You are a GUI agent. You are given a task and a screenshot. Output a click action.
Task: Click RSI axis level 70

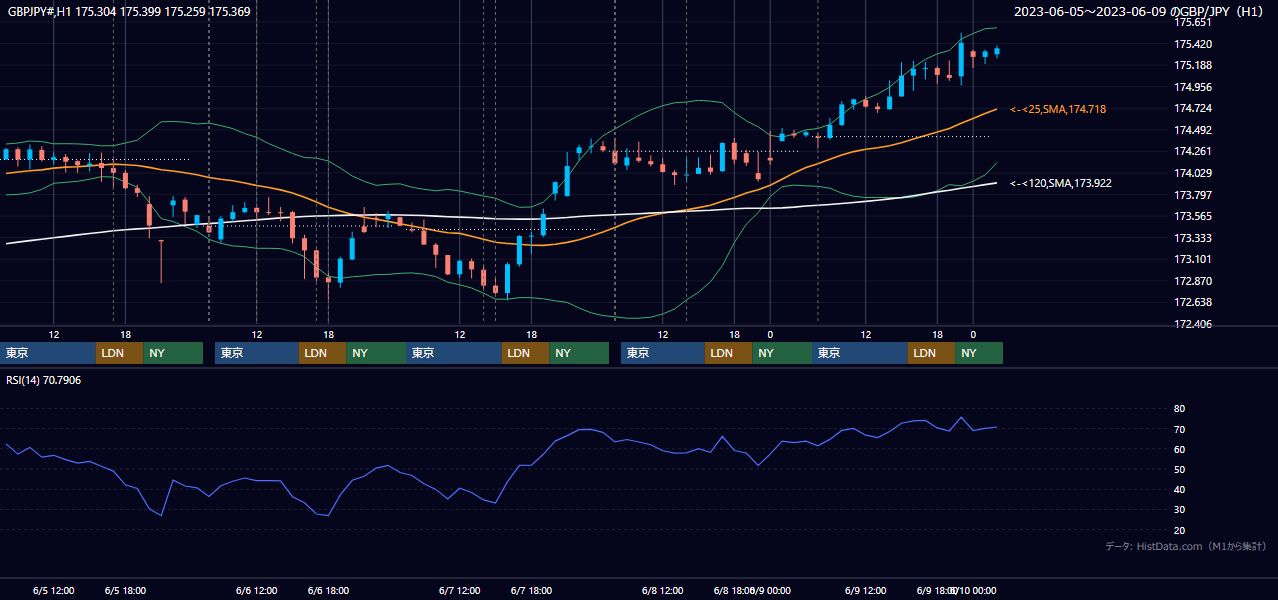(1180, 430)
